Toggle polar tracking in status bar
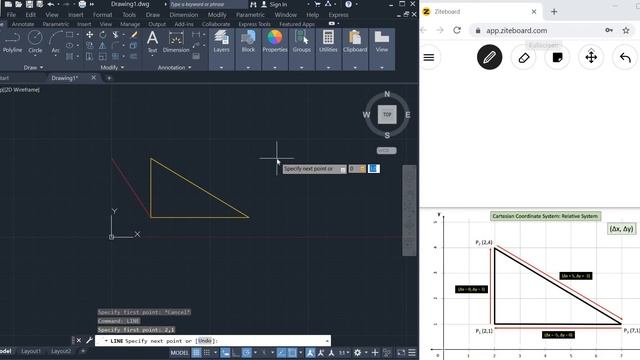The image size is (640, 360). (247, 353)
